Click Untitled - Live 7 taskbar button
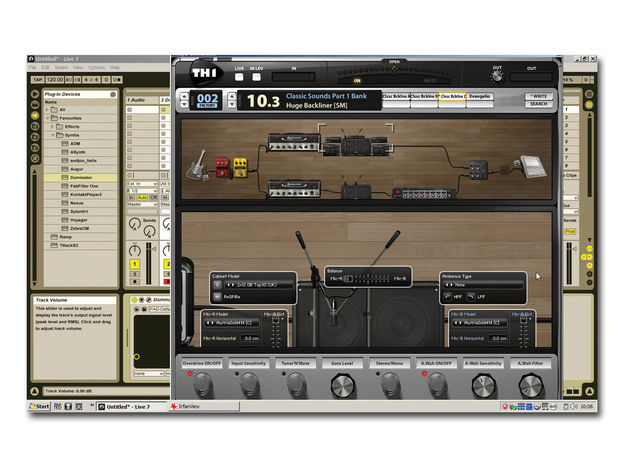The width and height of the screenshot is (630, 473). pyautogui.click(x=131, y=407)
